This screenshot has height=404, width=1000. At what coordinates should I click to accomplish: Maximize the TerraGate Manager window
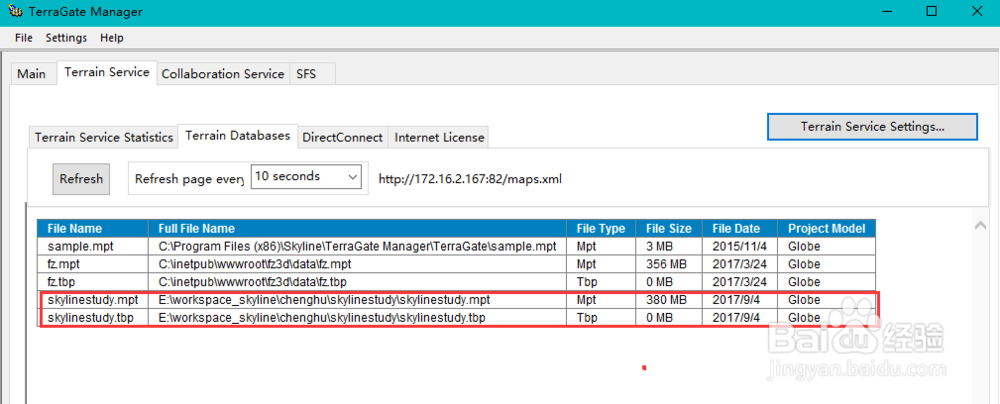(x=932, y=11)
